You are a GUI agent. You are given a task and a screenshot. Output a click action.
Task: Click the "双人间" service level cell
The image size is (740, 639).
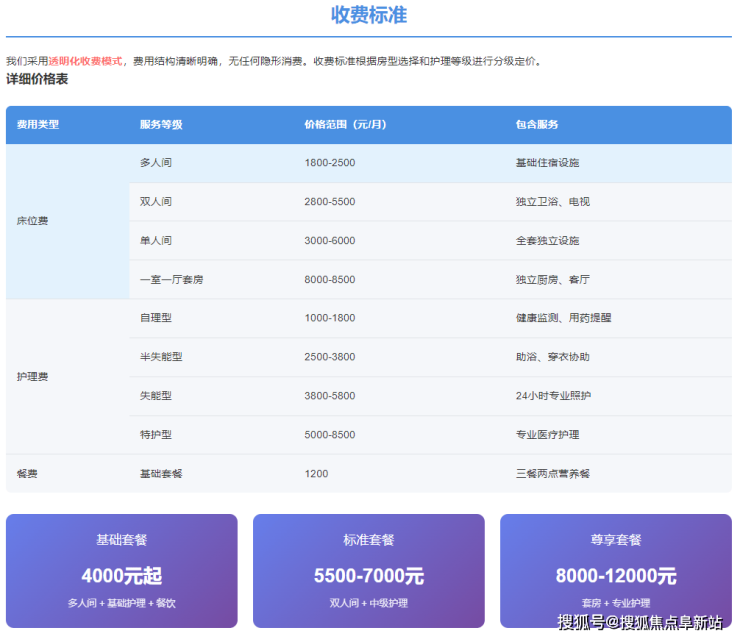156,202
